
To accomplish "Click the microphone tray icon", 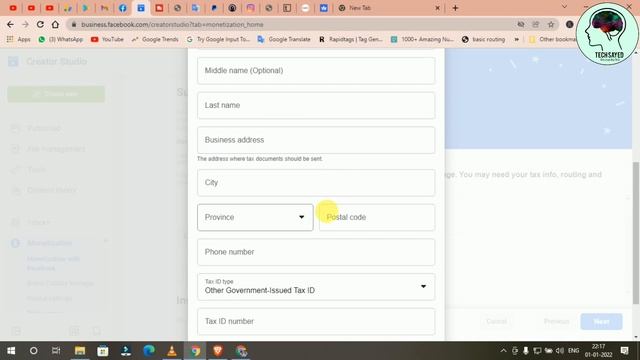I will [x=526, y=351].
